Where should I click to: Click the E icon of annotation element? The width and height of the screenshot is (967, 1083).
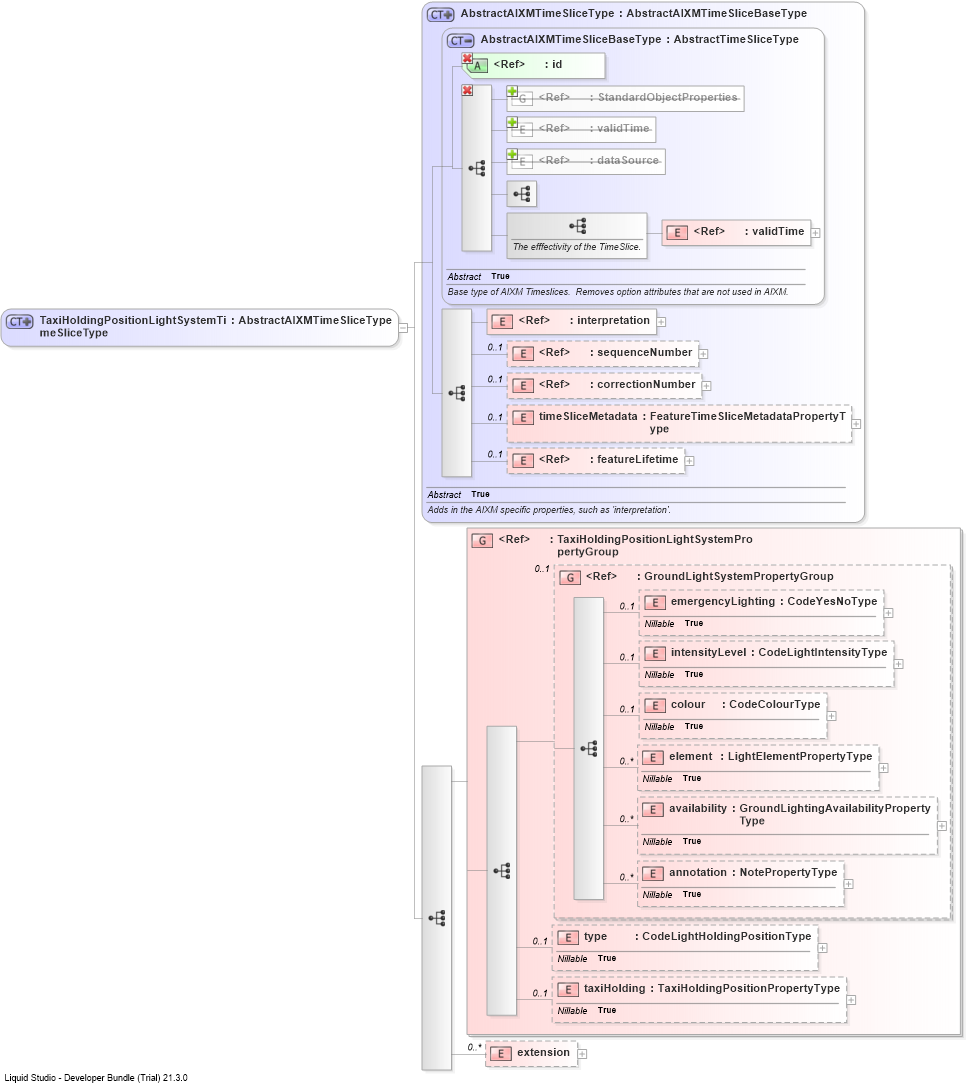(x=653, y=874)
